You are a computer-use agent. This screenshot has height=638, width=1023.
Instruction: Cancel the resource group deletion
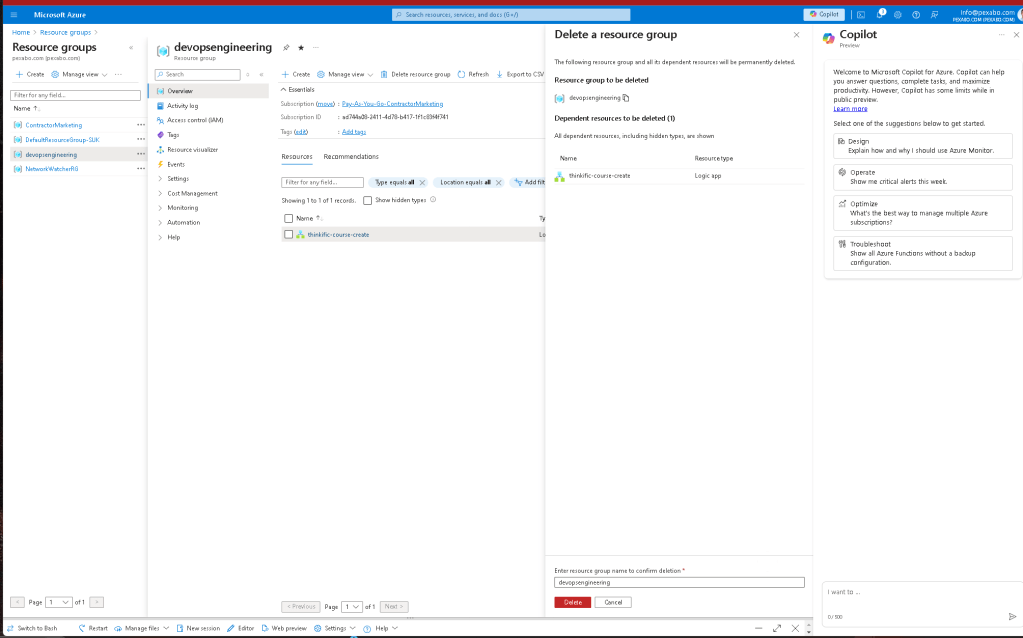(613, 602)
